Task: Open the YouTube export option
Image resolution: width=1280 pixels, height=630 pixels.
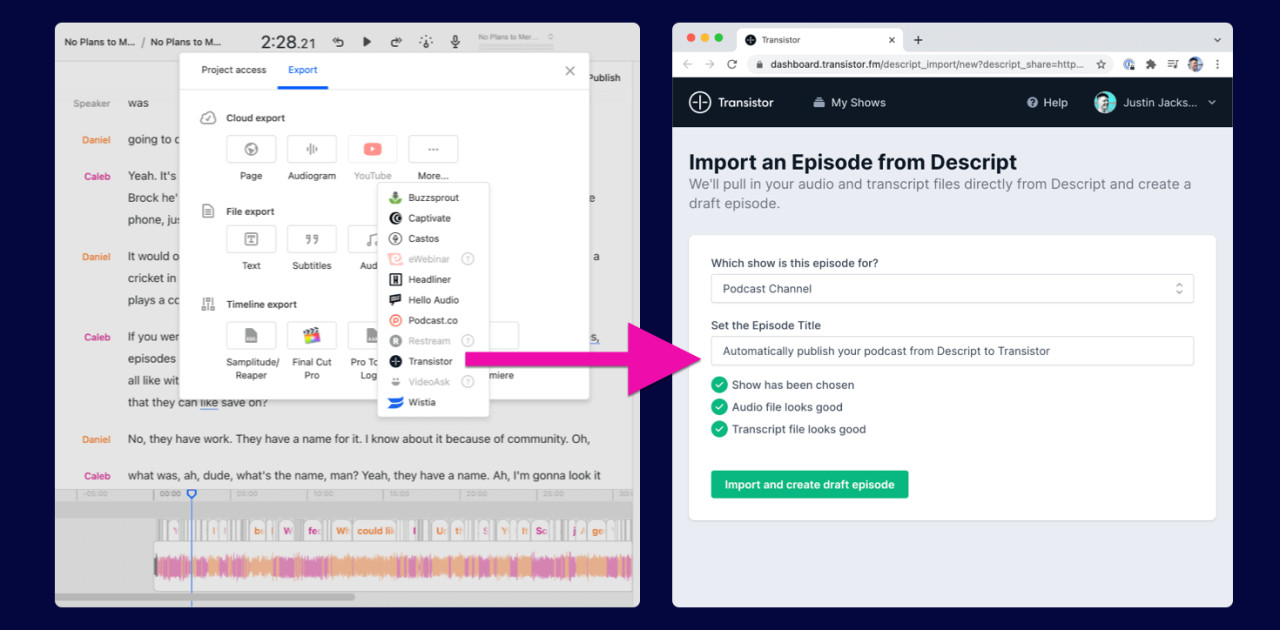Action: 372,148
